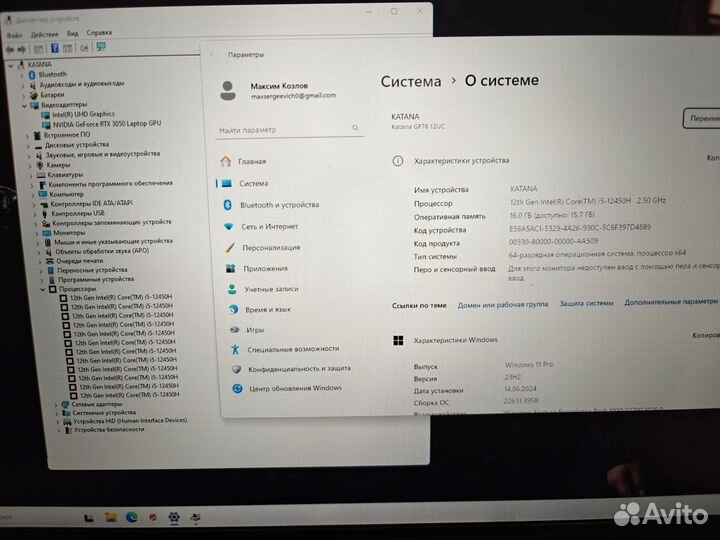Click Microsoft Edge icon in the taskbar
The width and height of the screenshot is (720, 540).
(x=131, y=517)
